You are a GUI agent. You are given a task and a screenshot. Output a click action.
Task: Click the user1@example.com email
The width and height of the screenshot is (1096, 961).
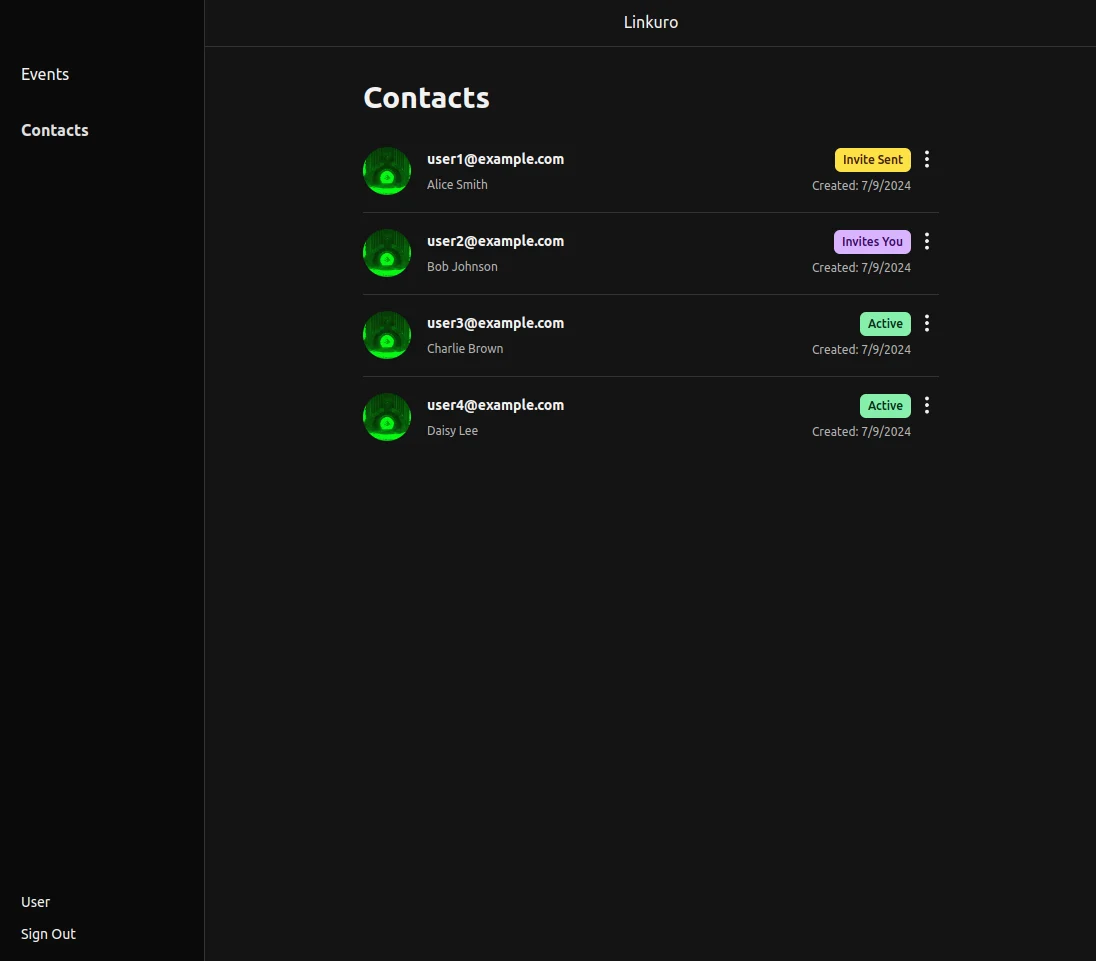pyautogui.click(x=495, y=159)
